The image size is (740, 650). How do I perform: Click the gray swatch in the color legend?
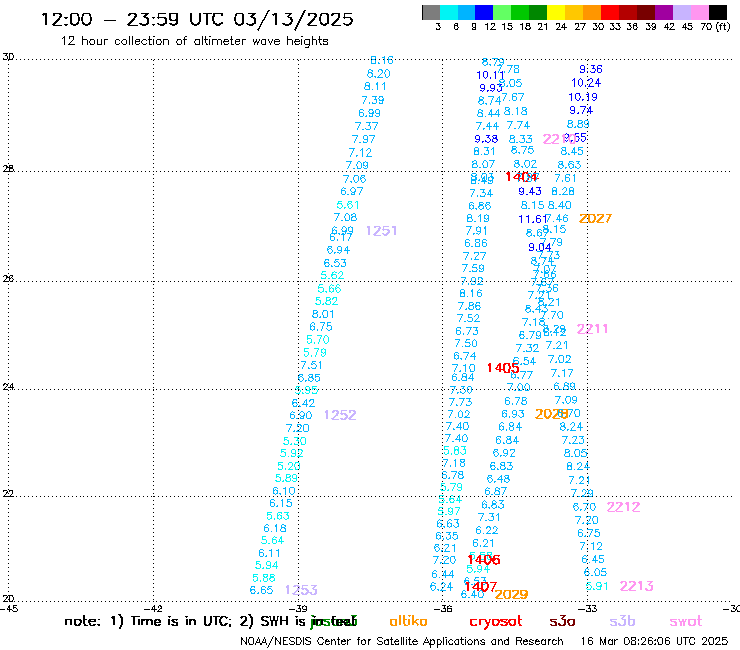point(431,12)
